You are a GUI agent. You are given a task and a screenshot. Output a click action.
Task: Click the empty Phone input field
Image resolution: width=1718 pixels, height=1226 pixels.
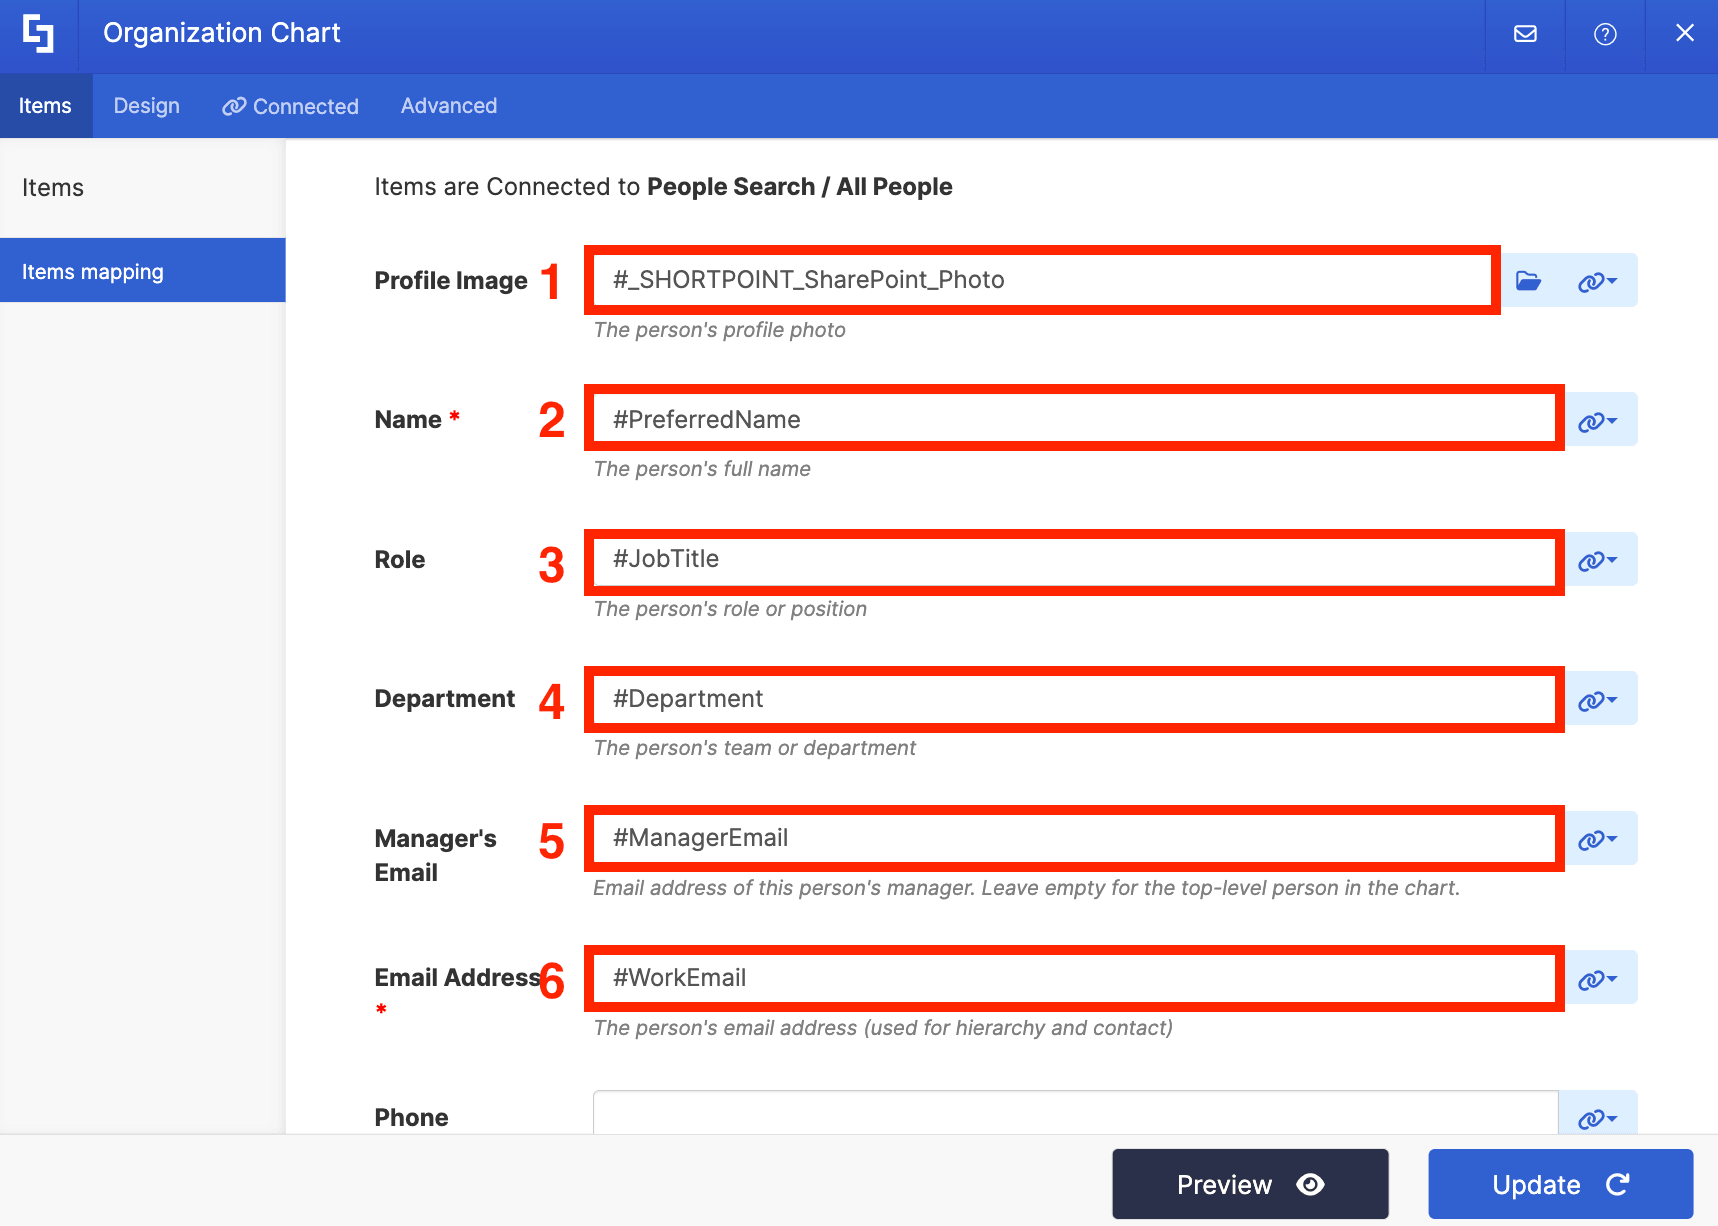[1075, 1113]
